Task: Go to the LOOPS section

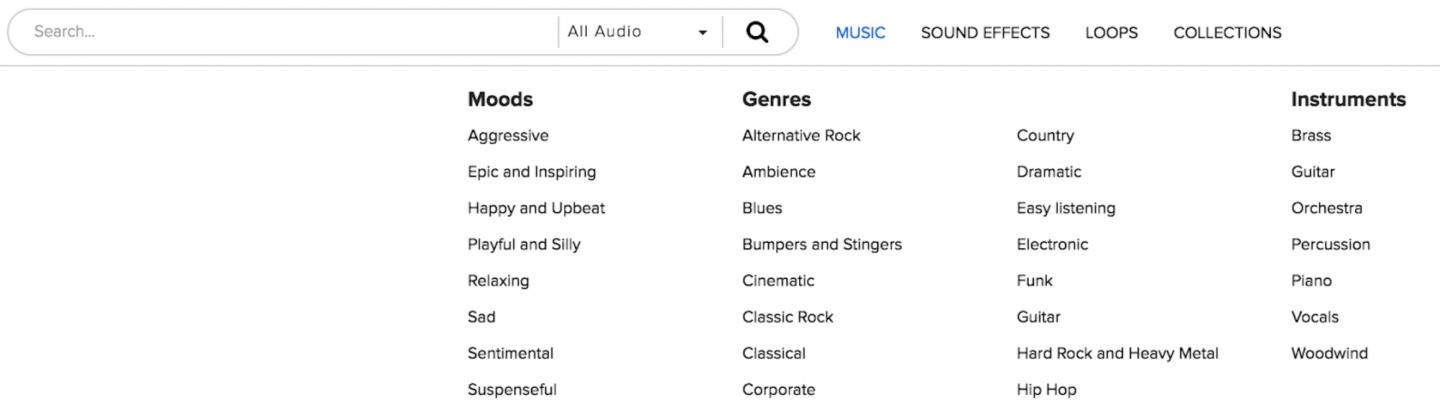Action: [x=1112, y=33]
